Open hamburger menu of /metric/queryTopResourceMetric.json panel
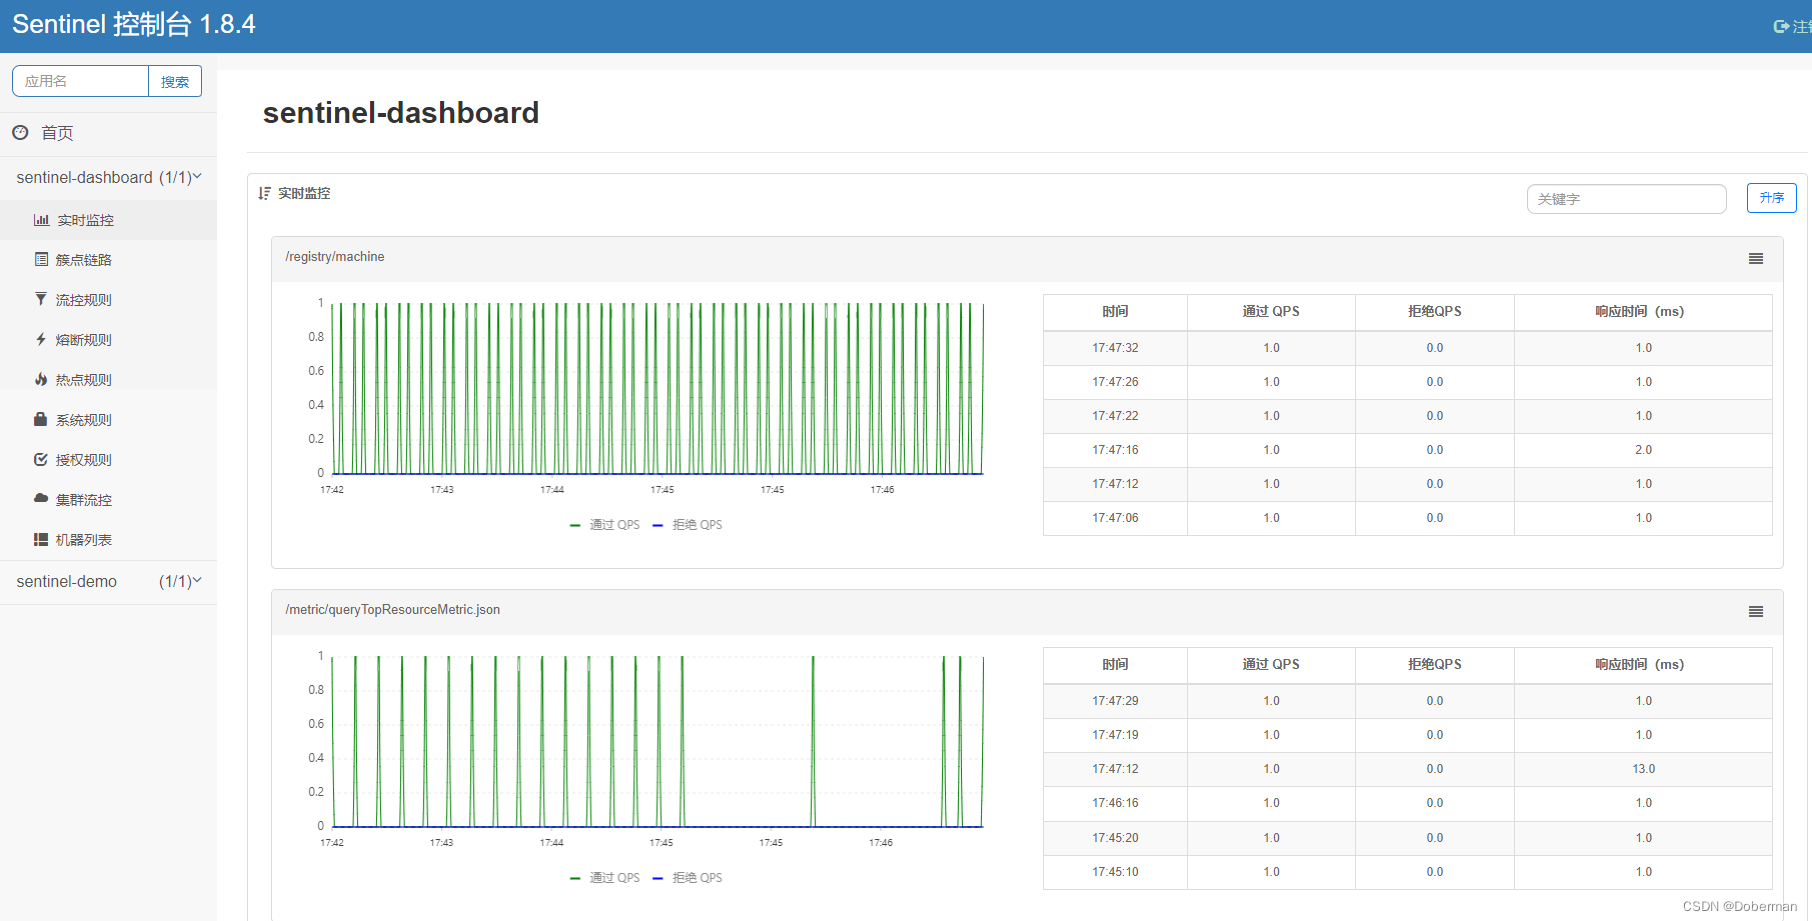Image resolution: width=1812 pixels, height=921 pixels. coord(1756,611)
